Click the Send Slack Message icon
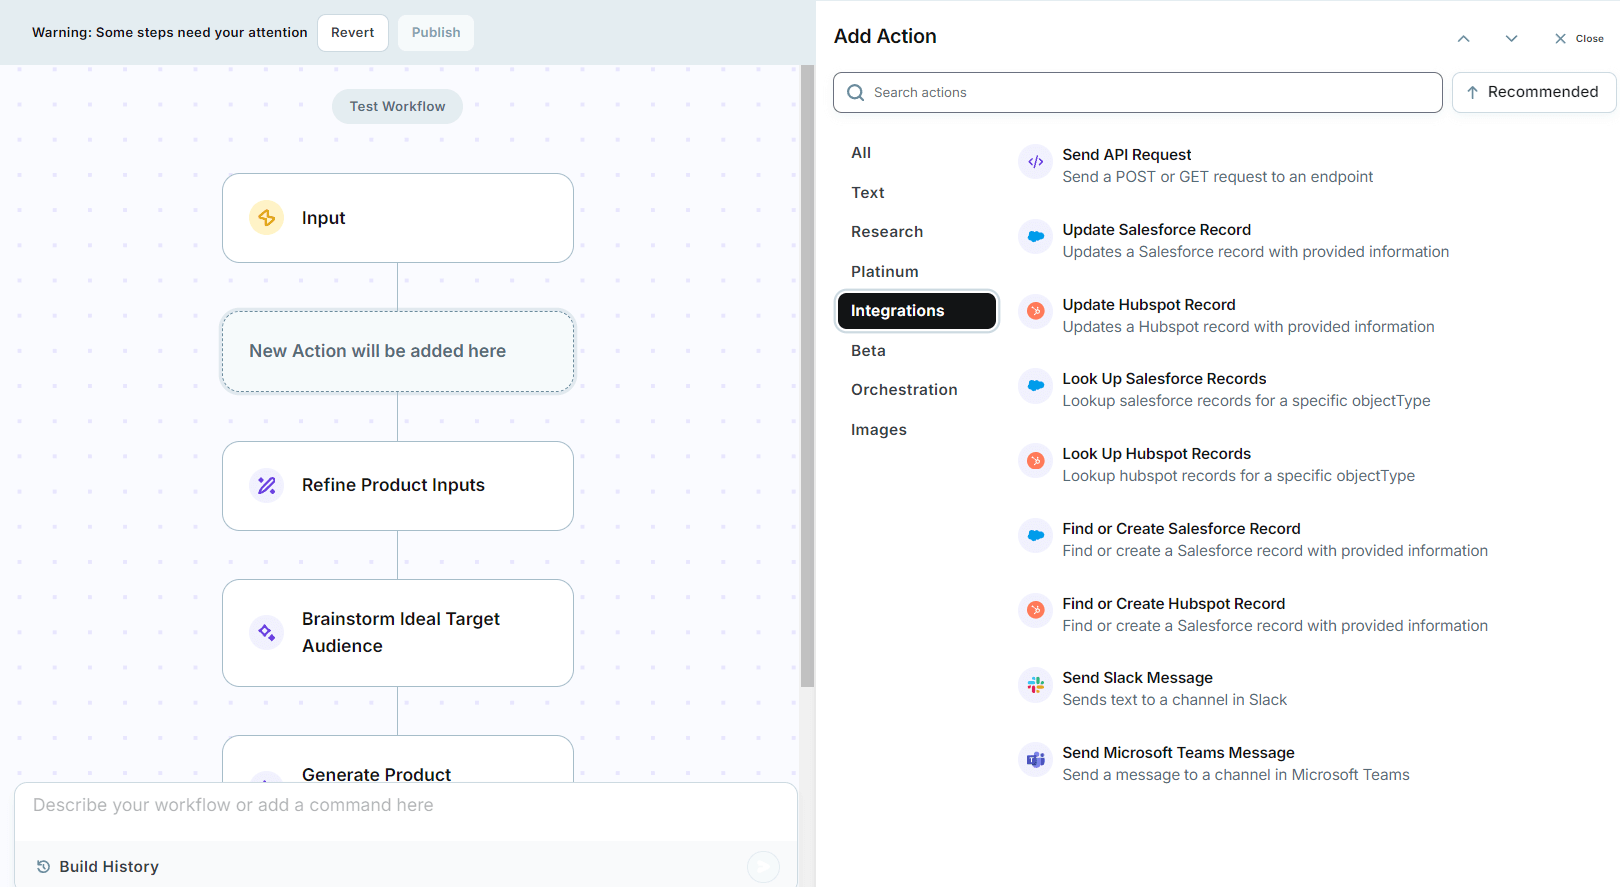The width and height of the screenshot is (1620, 887). [x=1035, y=685]
